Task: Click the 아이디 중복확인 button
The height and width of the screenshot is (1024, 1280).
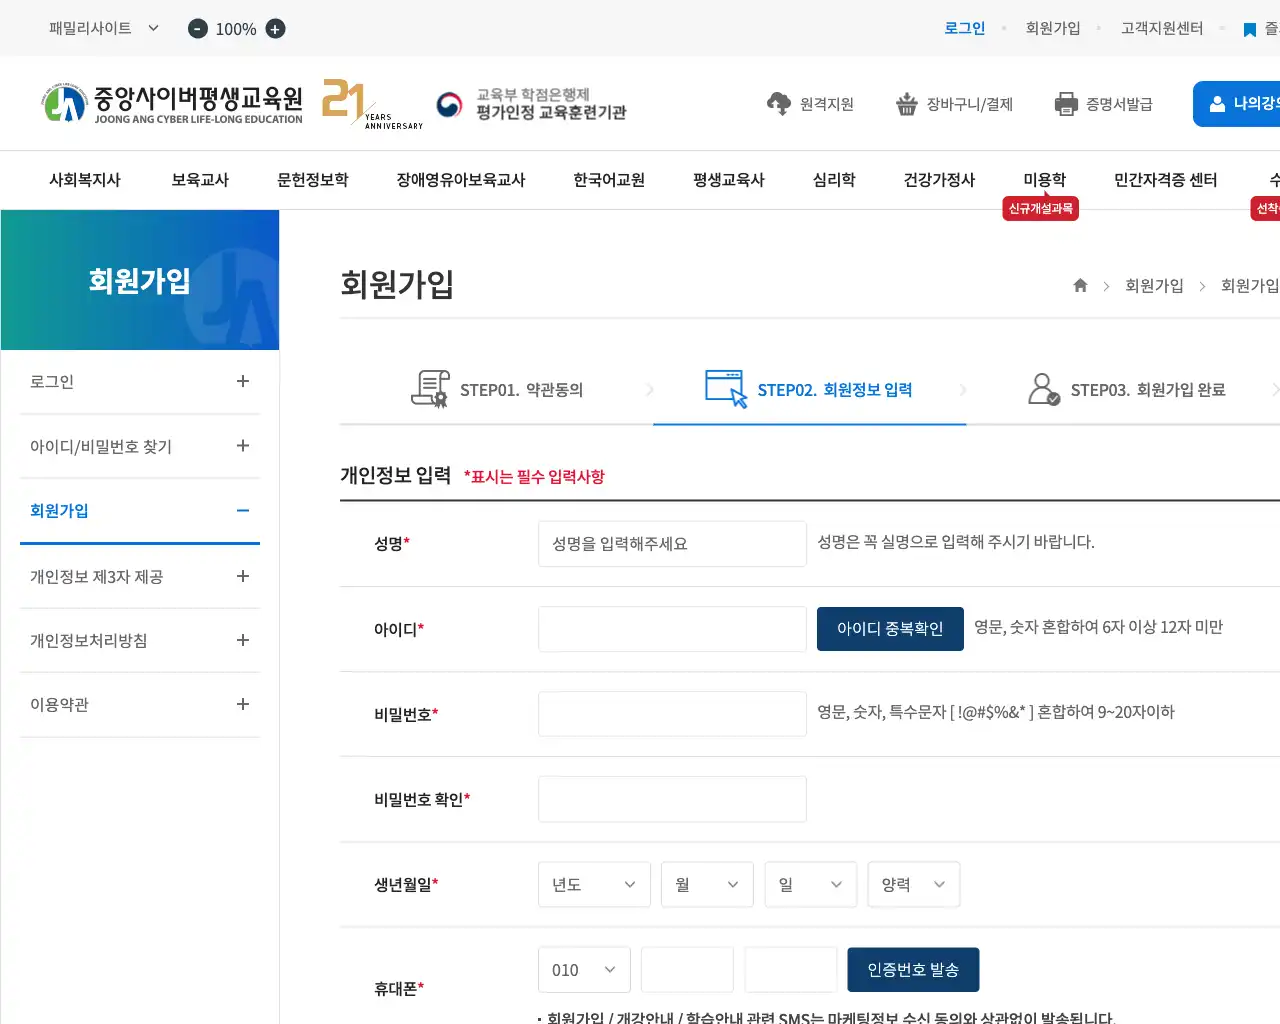Action: point(890,629)
